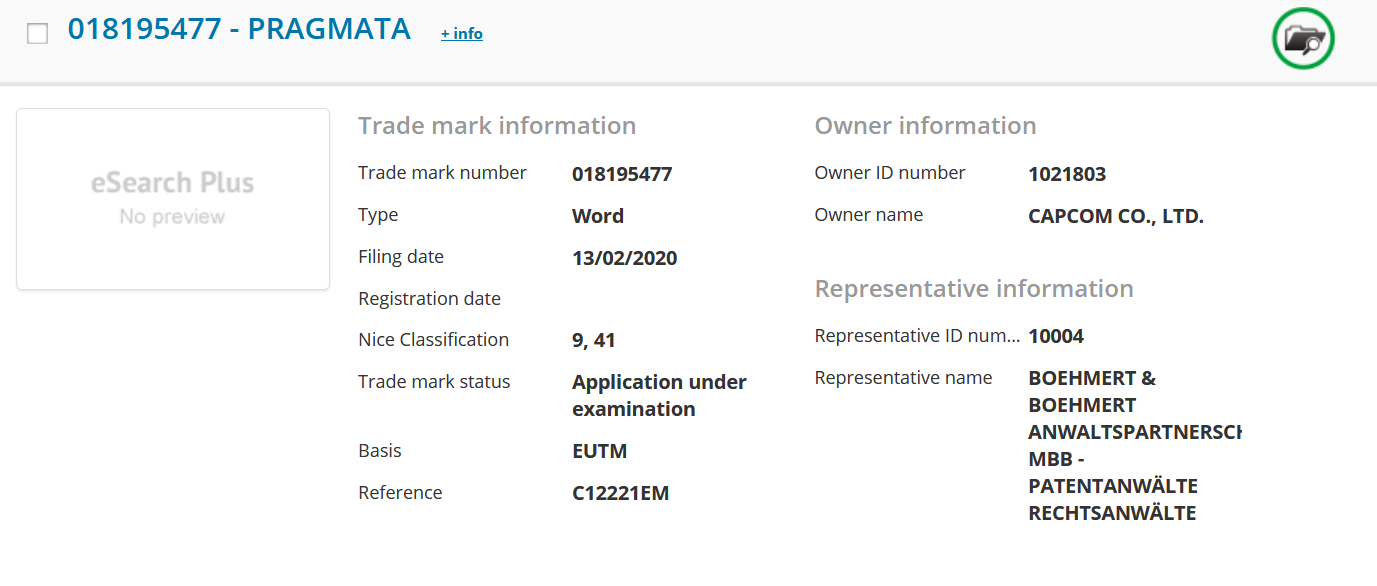
Task: Click the representative ID number 10004
Action: click(1056, 337)
